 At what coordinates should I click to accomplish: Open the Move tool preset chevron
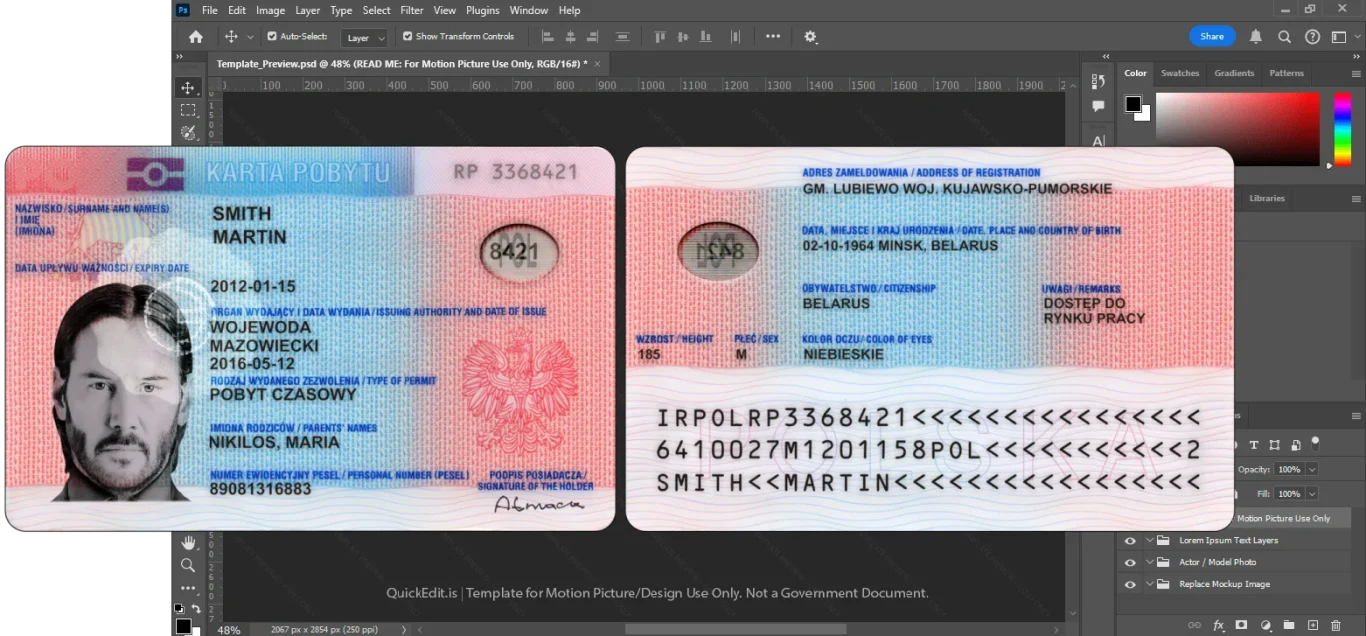tap(250, 37)
